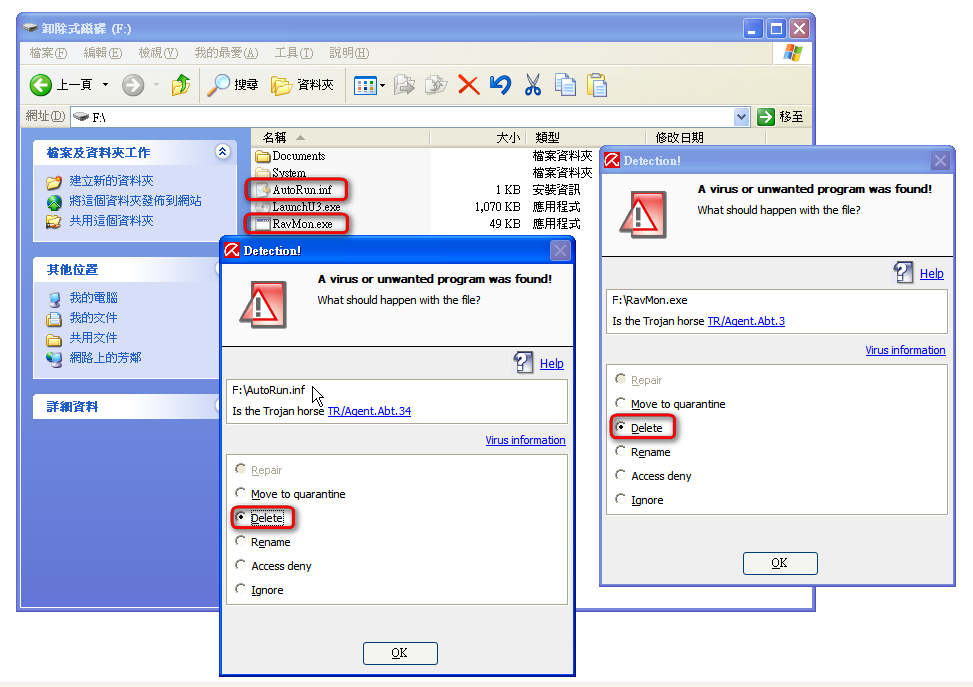Click the Forward arrow in Explorer toolbar
The image size is (973, 687).
[x=133, y=85]
